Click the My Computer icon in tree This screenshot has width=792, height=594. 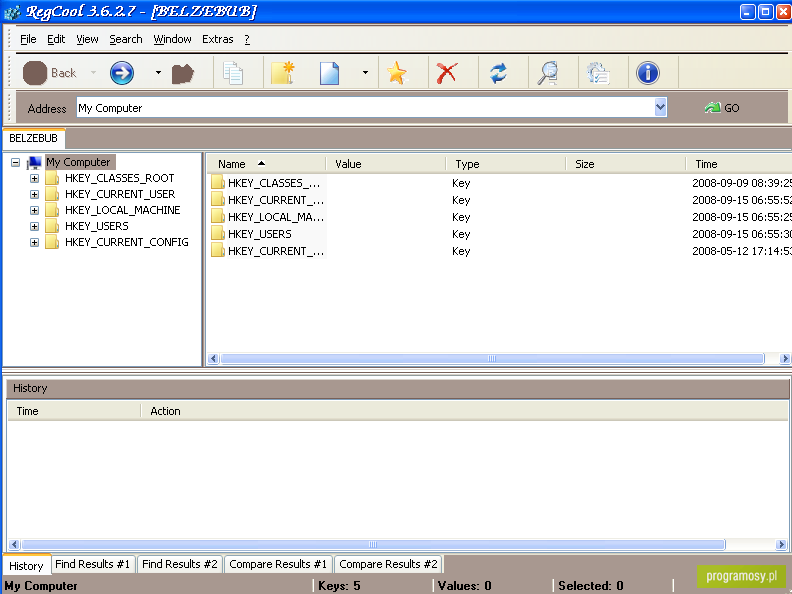coord(34,163)
